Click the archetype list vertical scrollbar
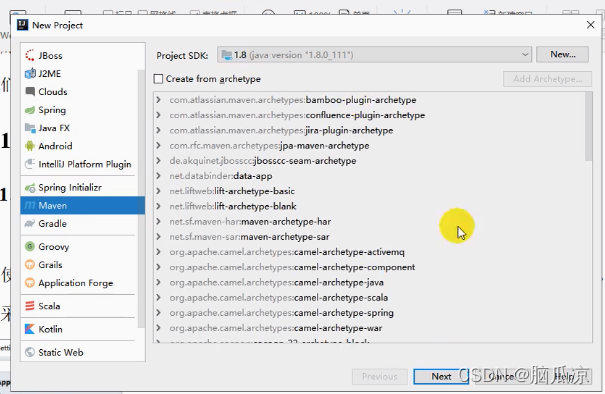Screen dimensions: 605x394 coord(588,127)
